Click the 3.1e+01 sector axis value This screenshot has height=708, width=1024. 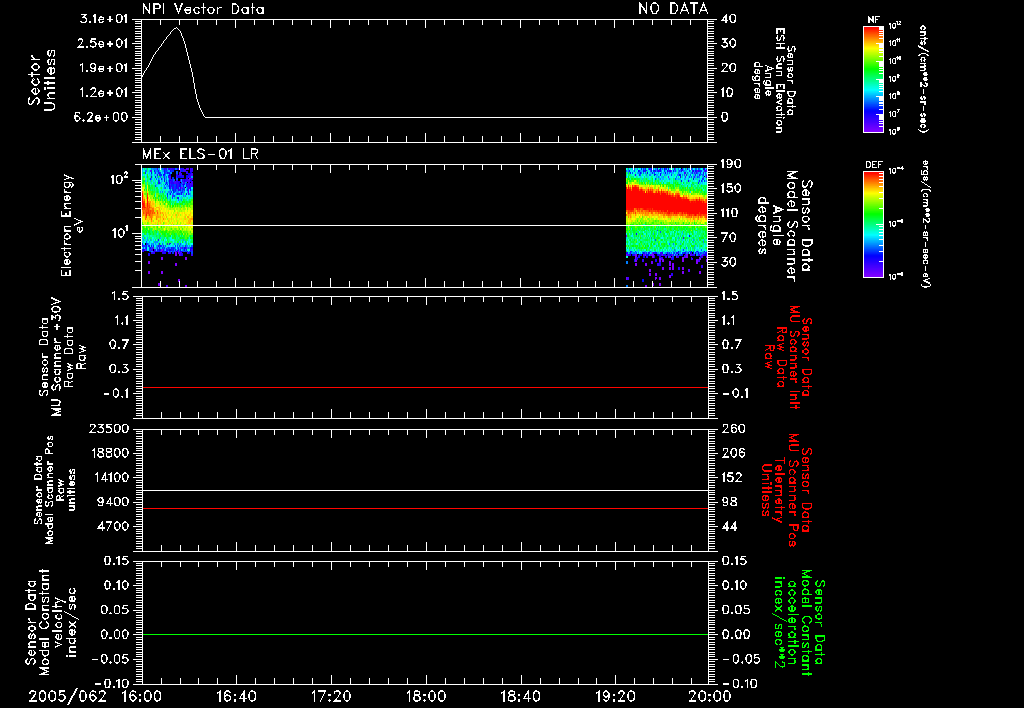(x=103, y=19)
